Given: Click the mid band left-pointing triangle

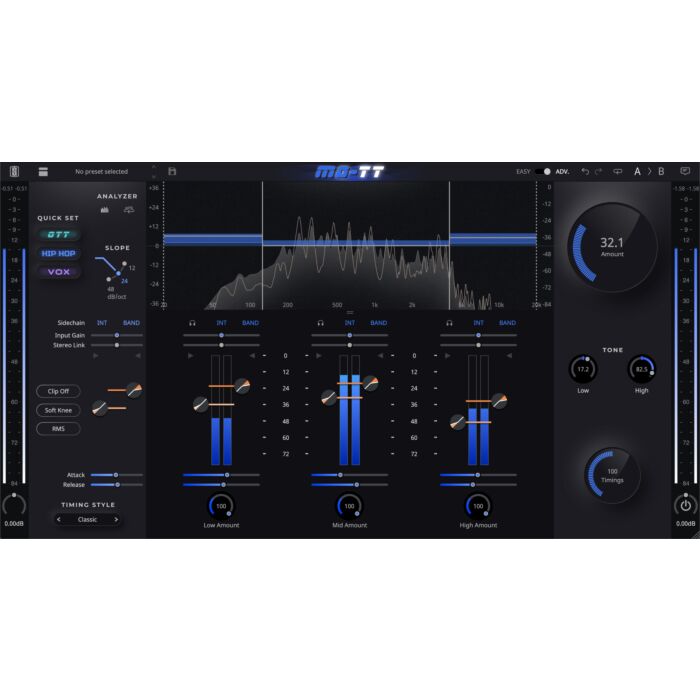Looking at the screenshot, I should pos(380,356).
